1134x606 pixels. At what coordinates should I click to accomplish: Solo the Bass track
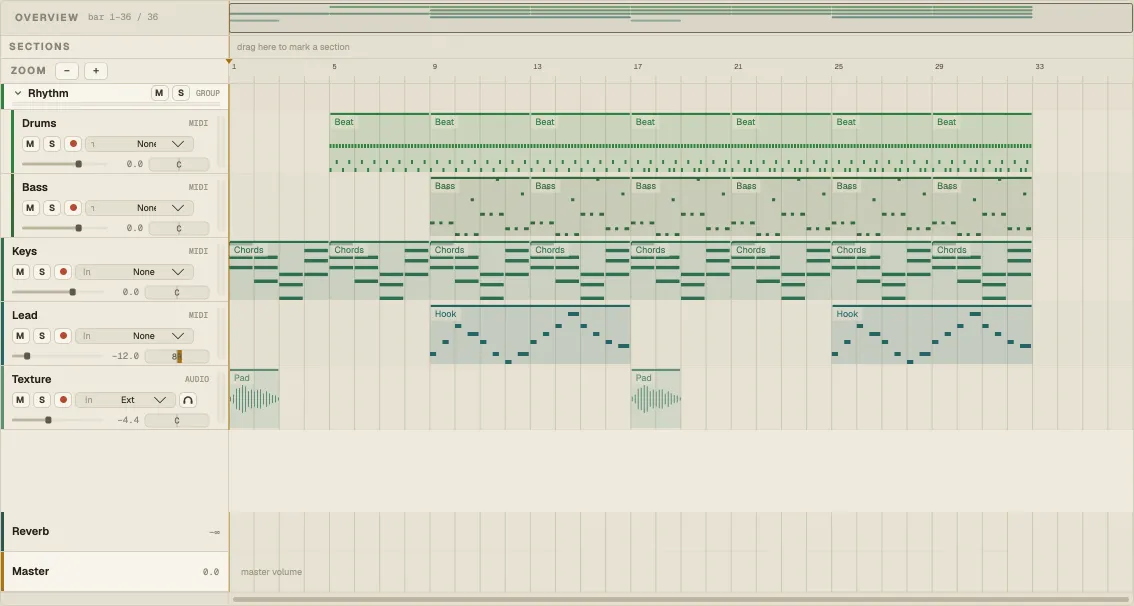(51, 208)
